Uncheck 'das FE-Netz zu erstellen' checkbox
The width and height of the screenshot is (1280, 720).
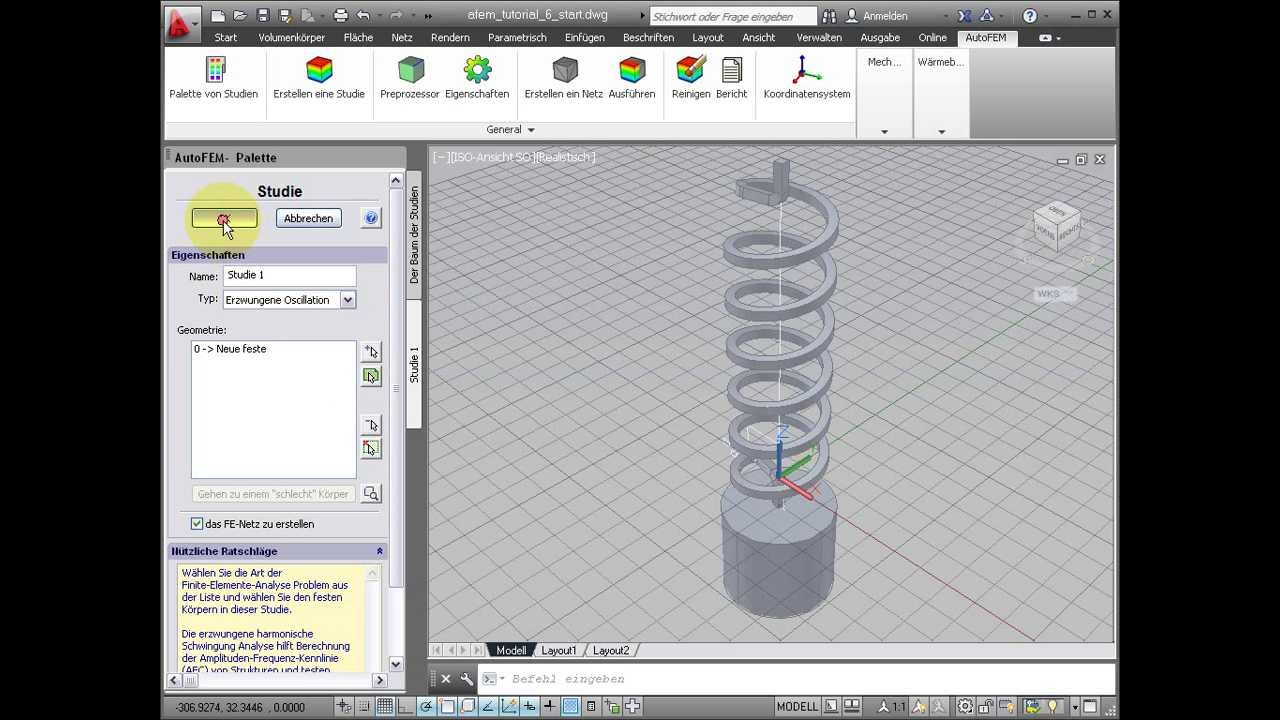click(197, 524)
